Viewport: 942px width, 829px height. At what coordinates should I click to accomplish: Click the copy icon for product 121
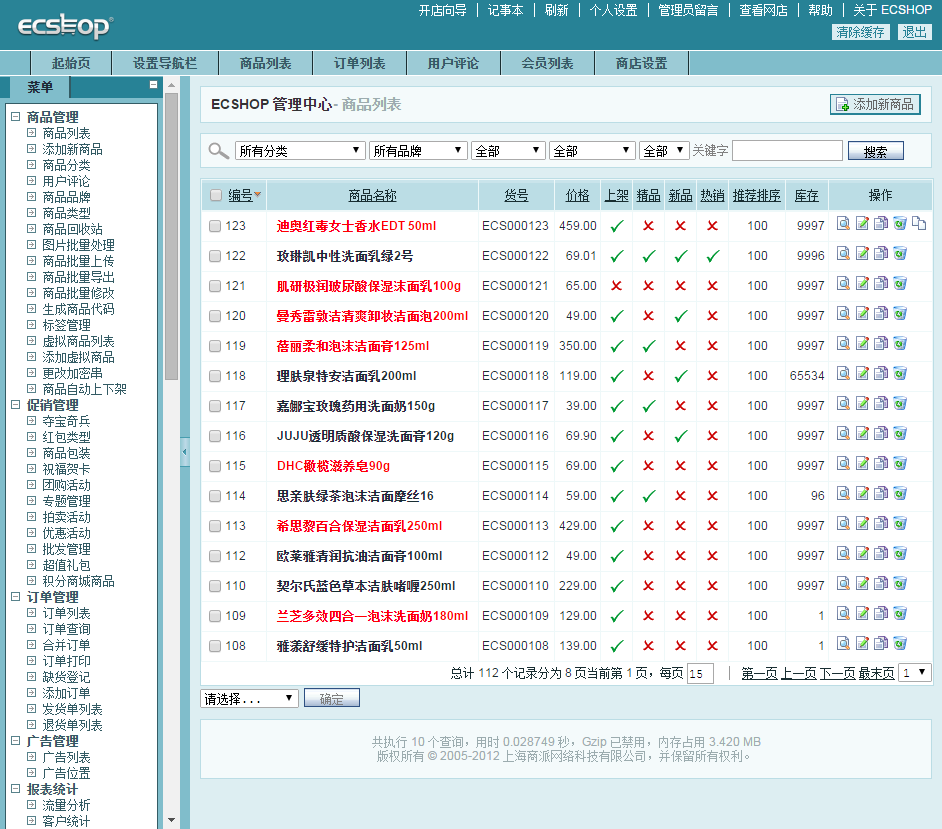pos(881,284)
